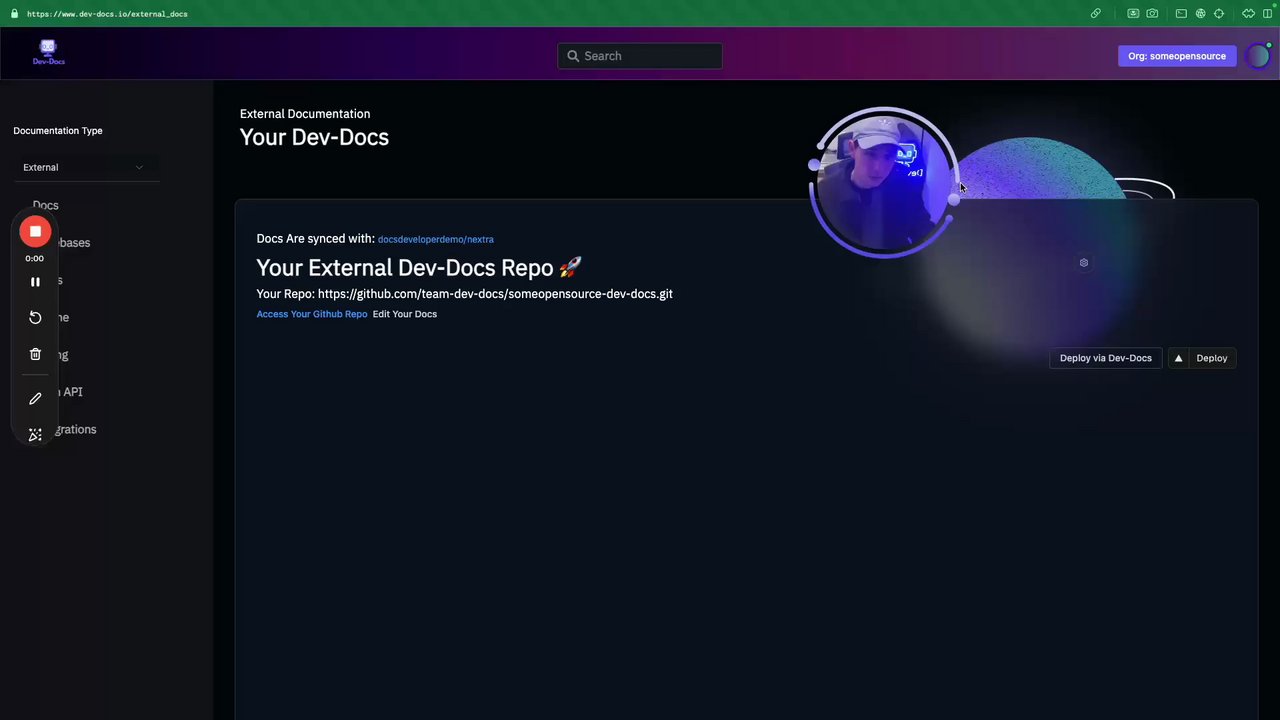Image resolution: width=1280 pixels, height=720 pixels.
Task: Toggle the split view icon in browser toolbar
Action: coord(1267,14)
